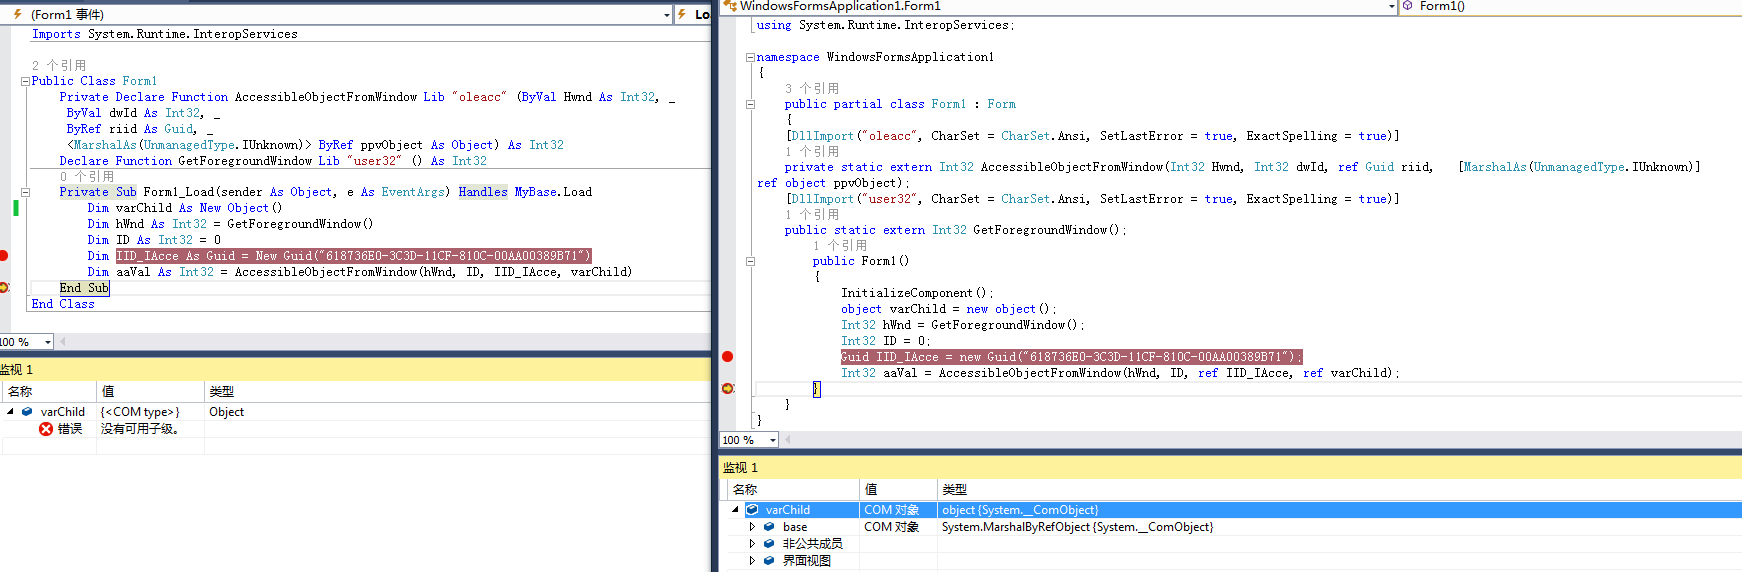Click the red error icon in the left watch panel
The height and width of the screenshot is (572, 1742).
pyautogui.click(x=46, y=429)
